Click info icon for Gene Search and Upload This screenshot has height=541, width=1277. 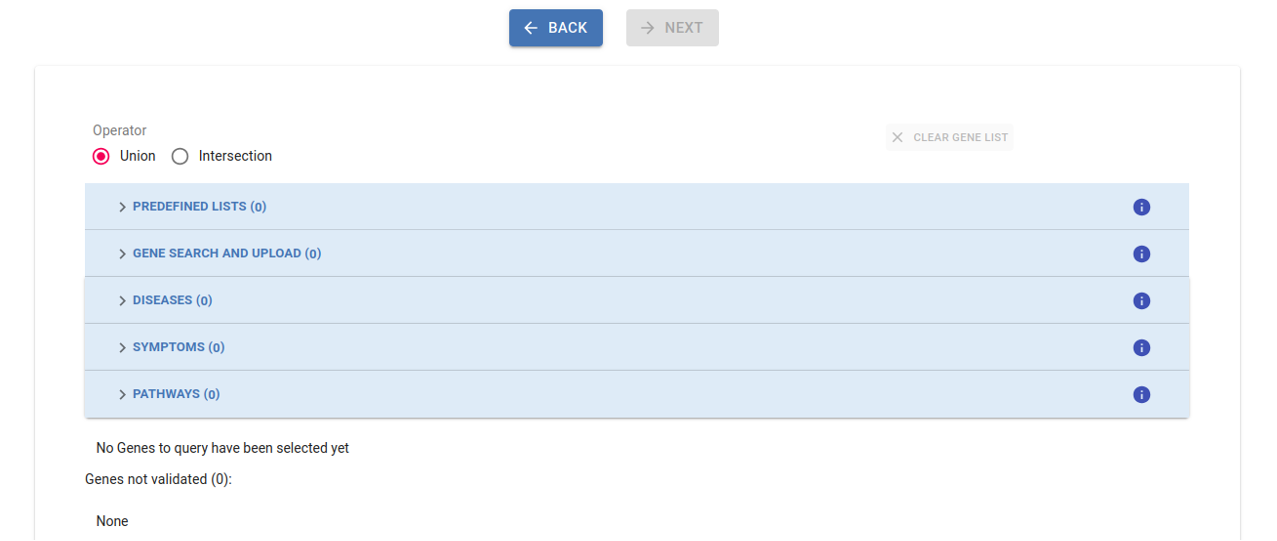[x=1141, y=254]
